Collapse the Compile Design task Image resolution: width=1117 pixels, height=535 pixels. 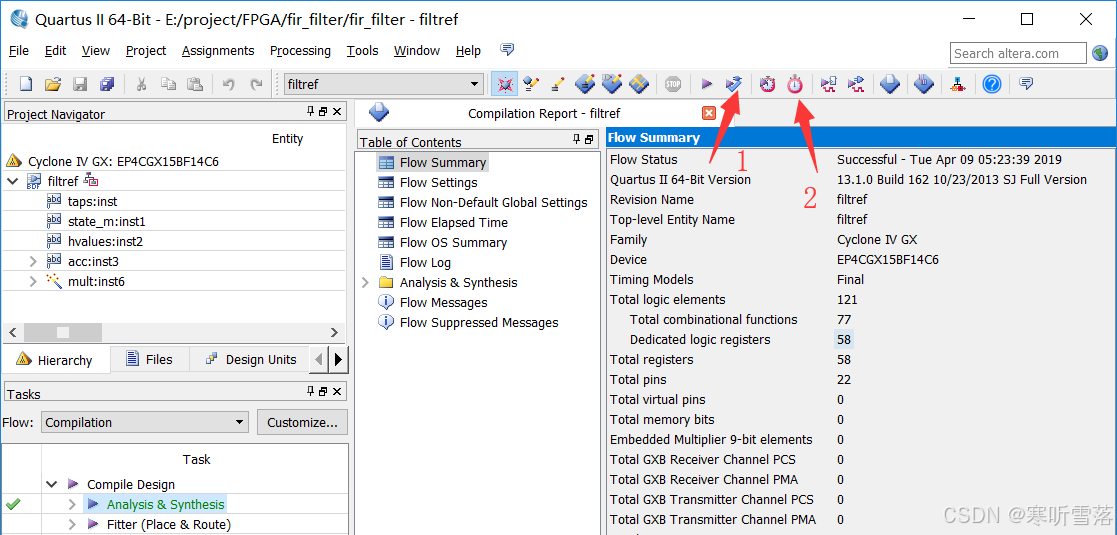click(x=51, y=484)
